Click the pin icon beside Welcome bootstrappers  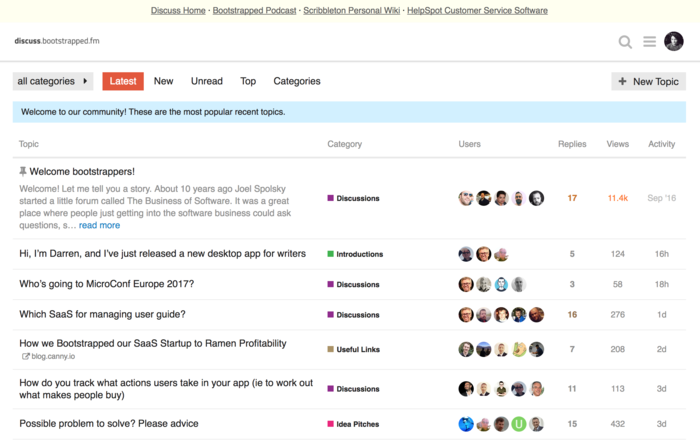pos(23,172)
